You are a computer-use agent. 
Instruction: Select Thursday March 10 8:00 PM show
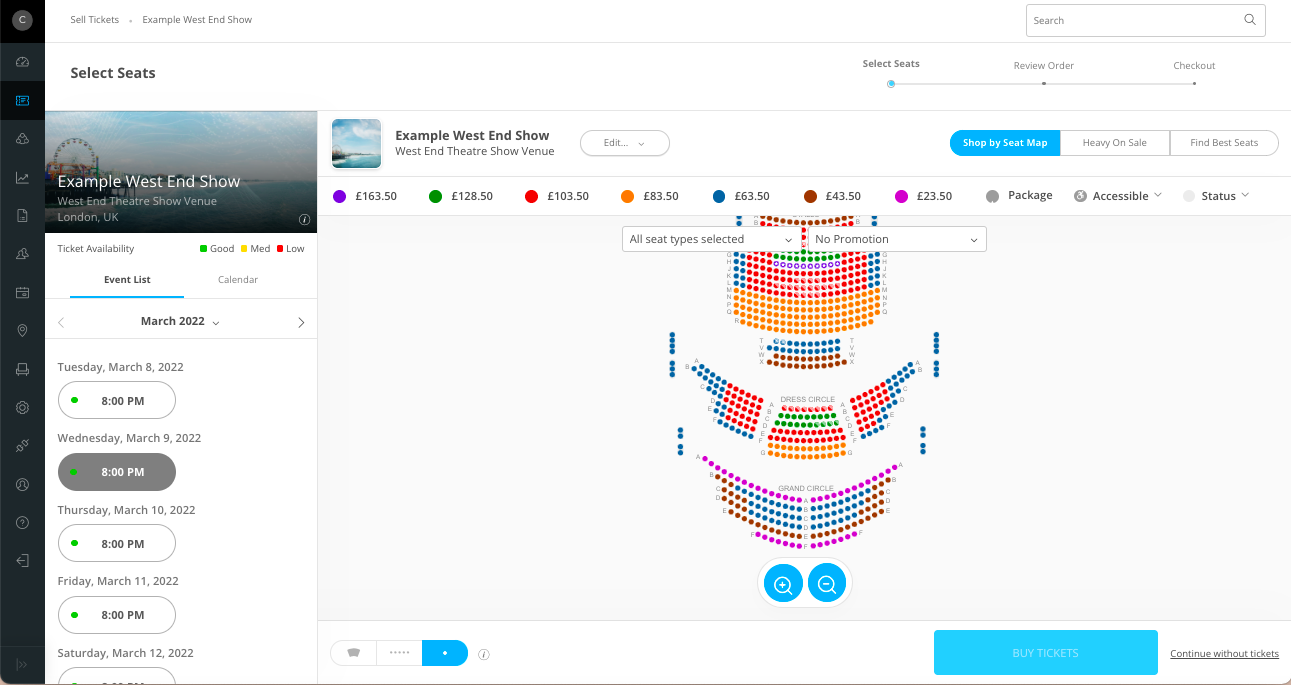click(x=117, y=544)
